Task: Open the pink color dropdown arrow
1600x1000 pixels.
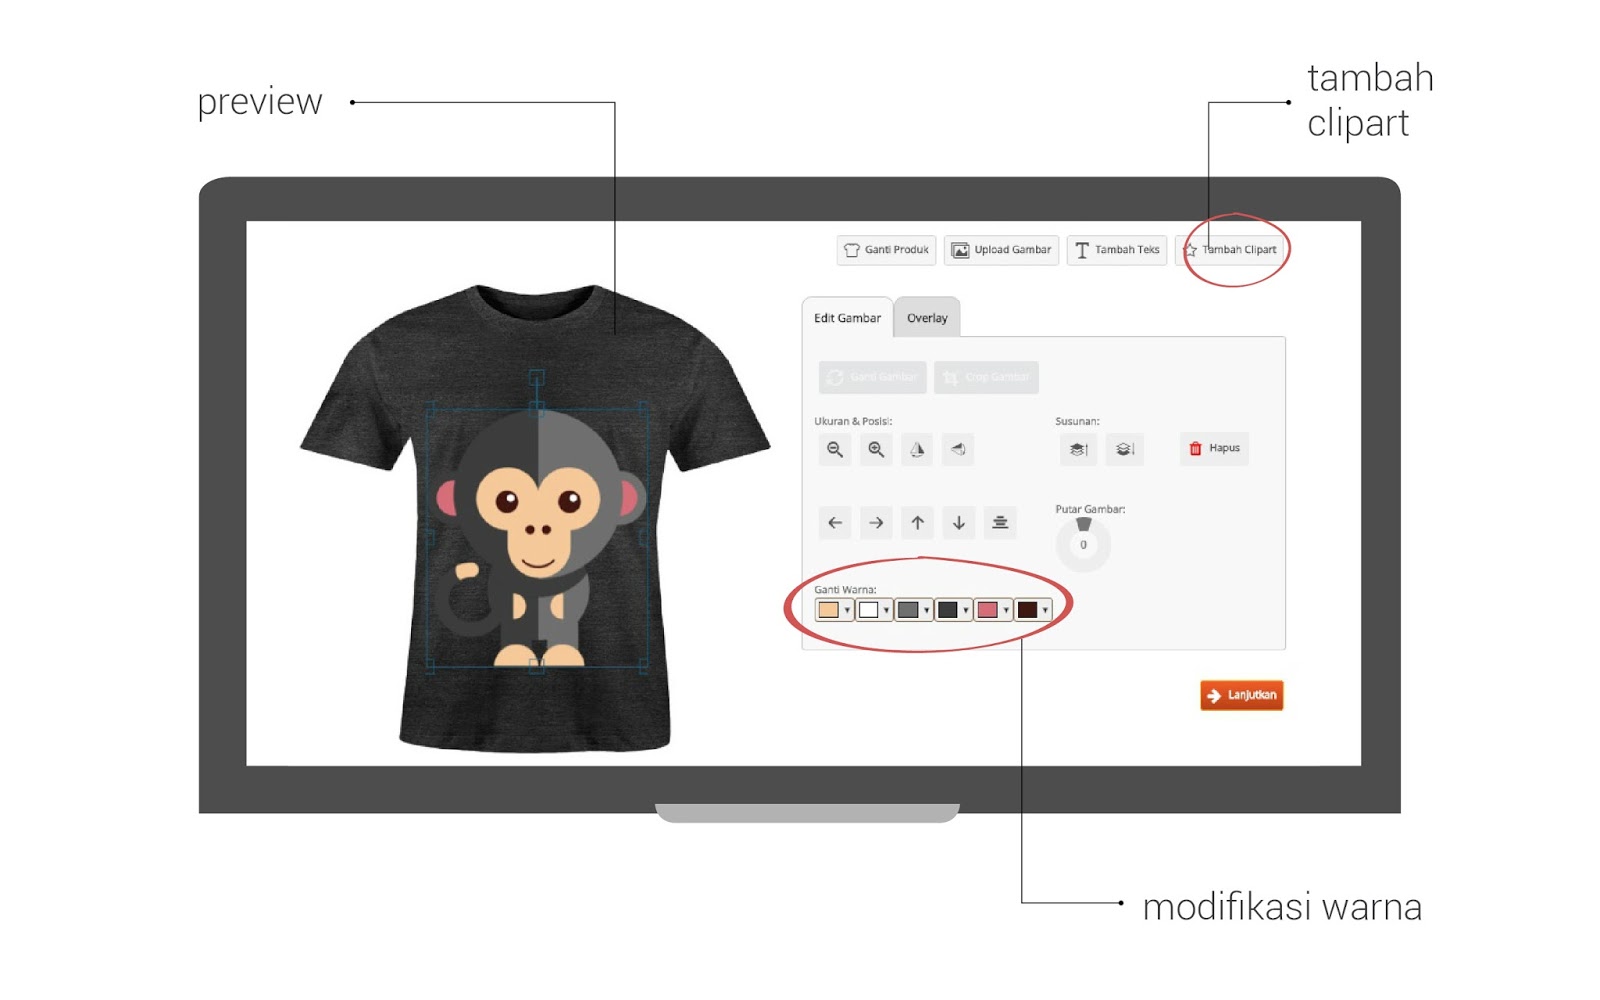Action: click(1006, 610)
